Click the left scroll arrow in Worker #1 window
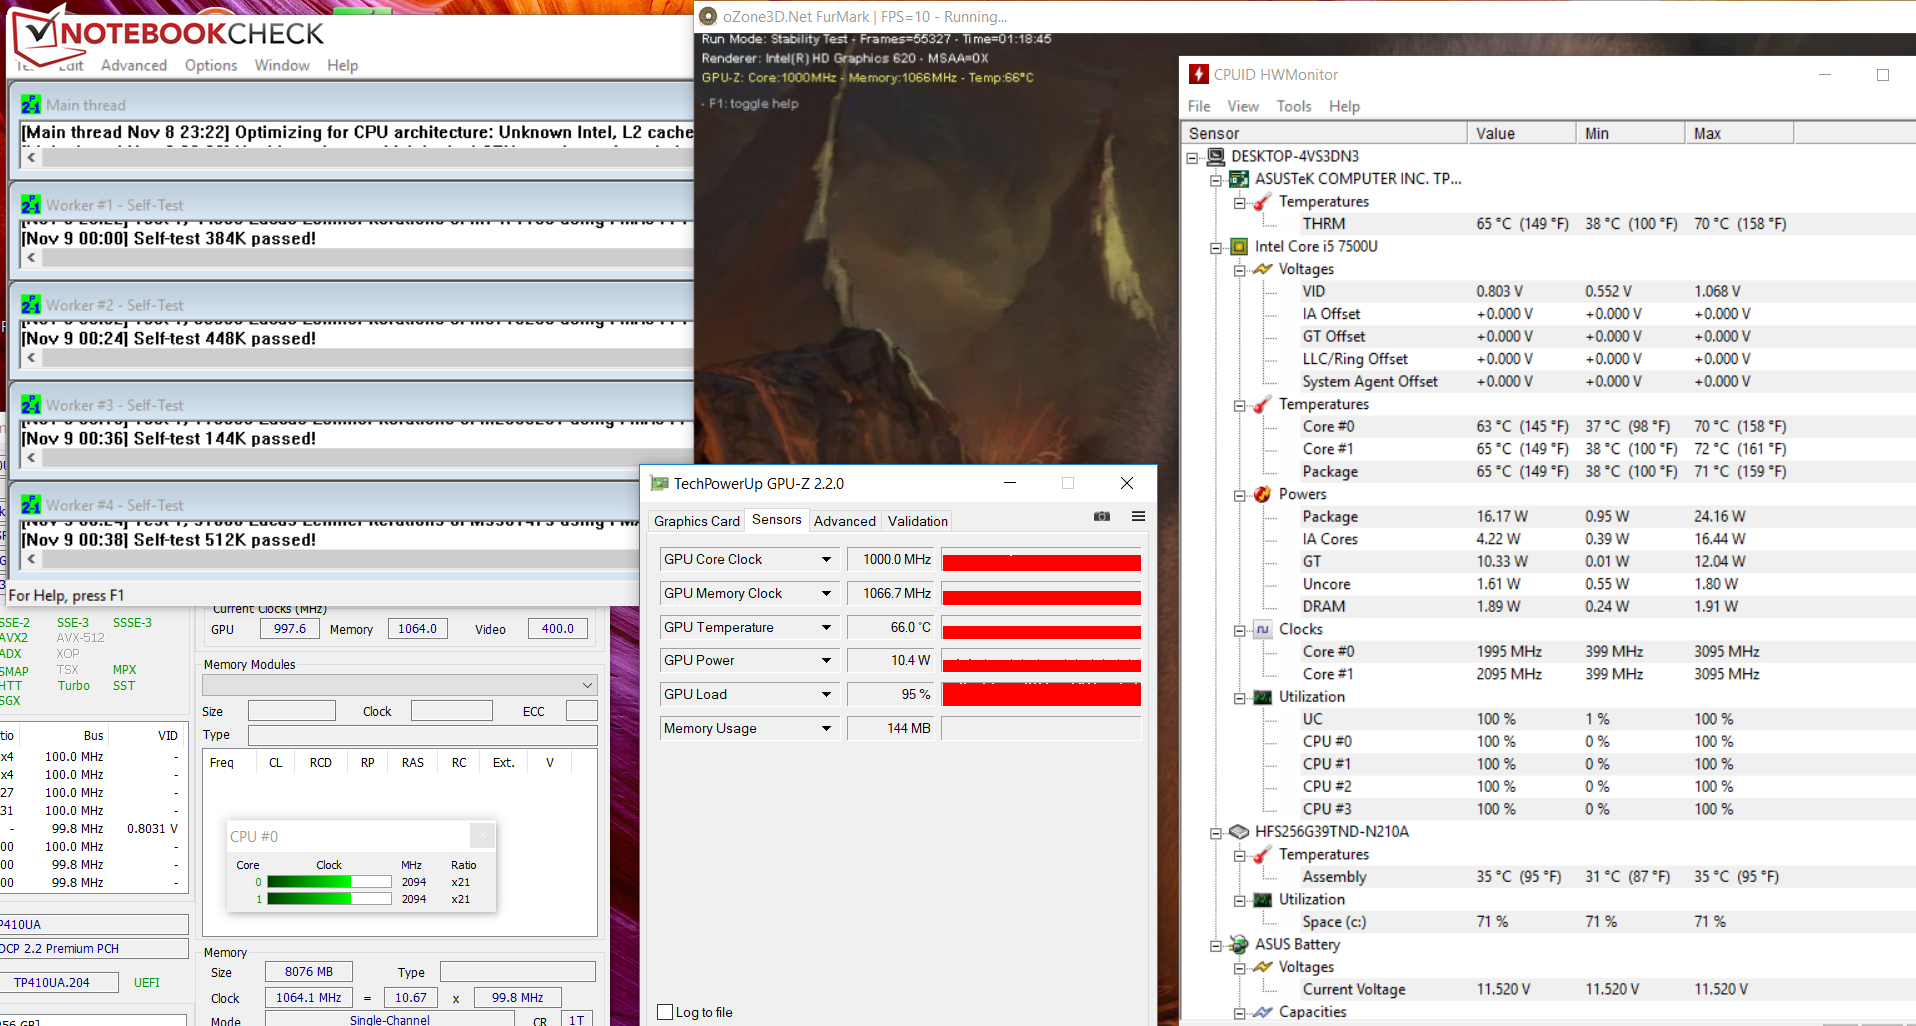Screen dimensions: 1916x1026 (x=32, y=257)
